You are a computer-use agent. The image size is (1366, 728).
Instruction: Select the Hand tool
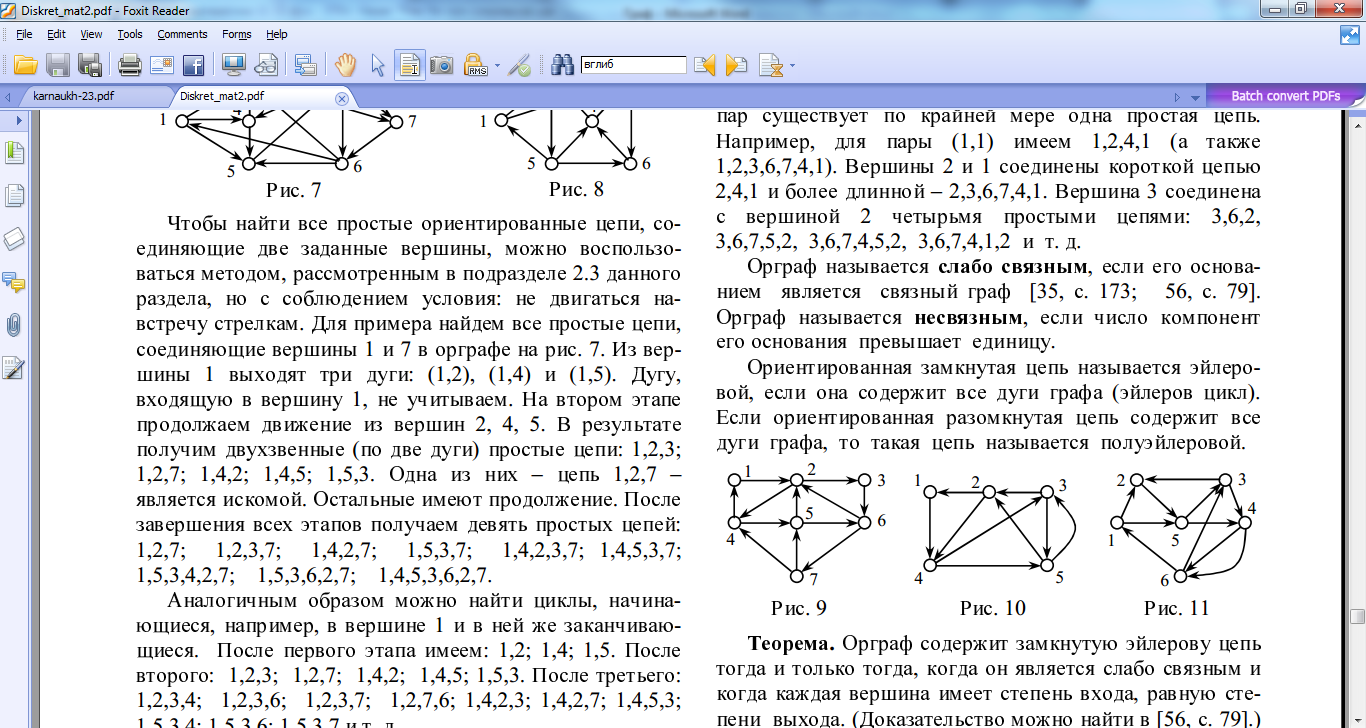[x=346, y=66]
